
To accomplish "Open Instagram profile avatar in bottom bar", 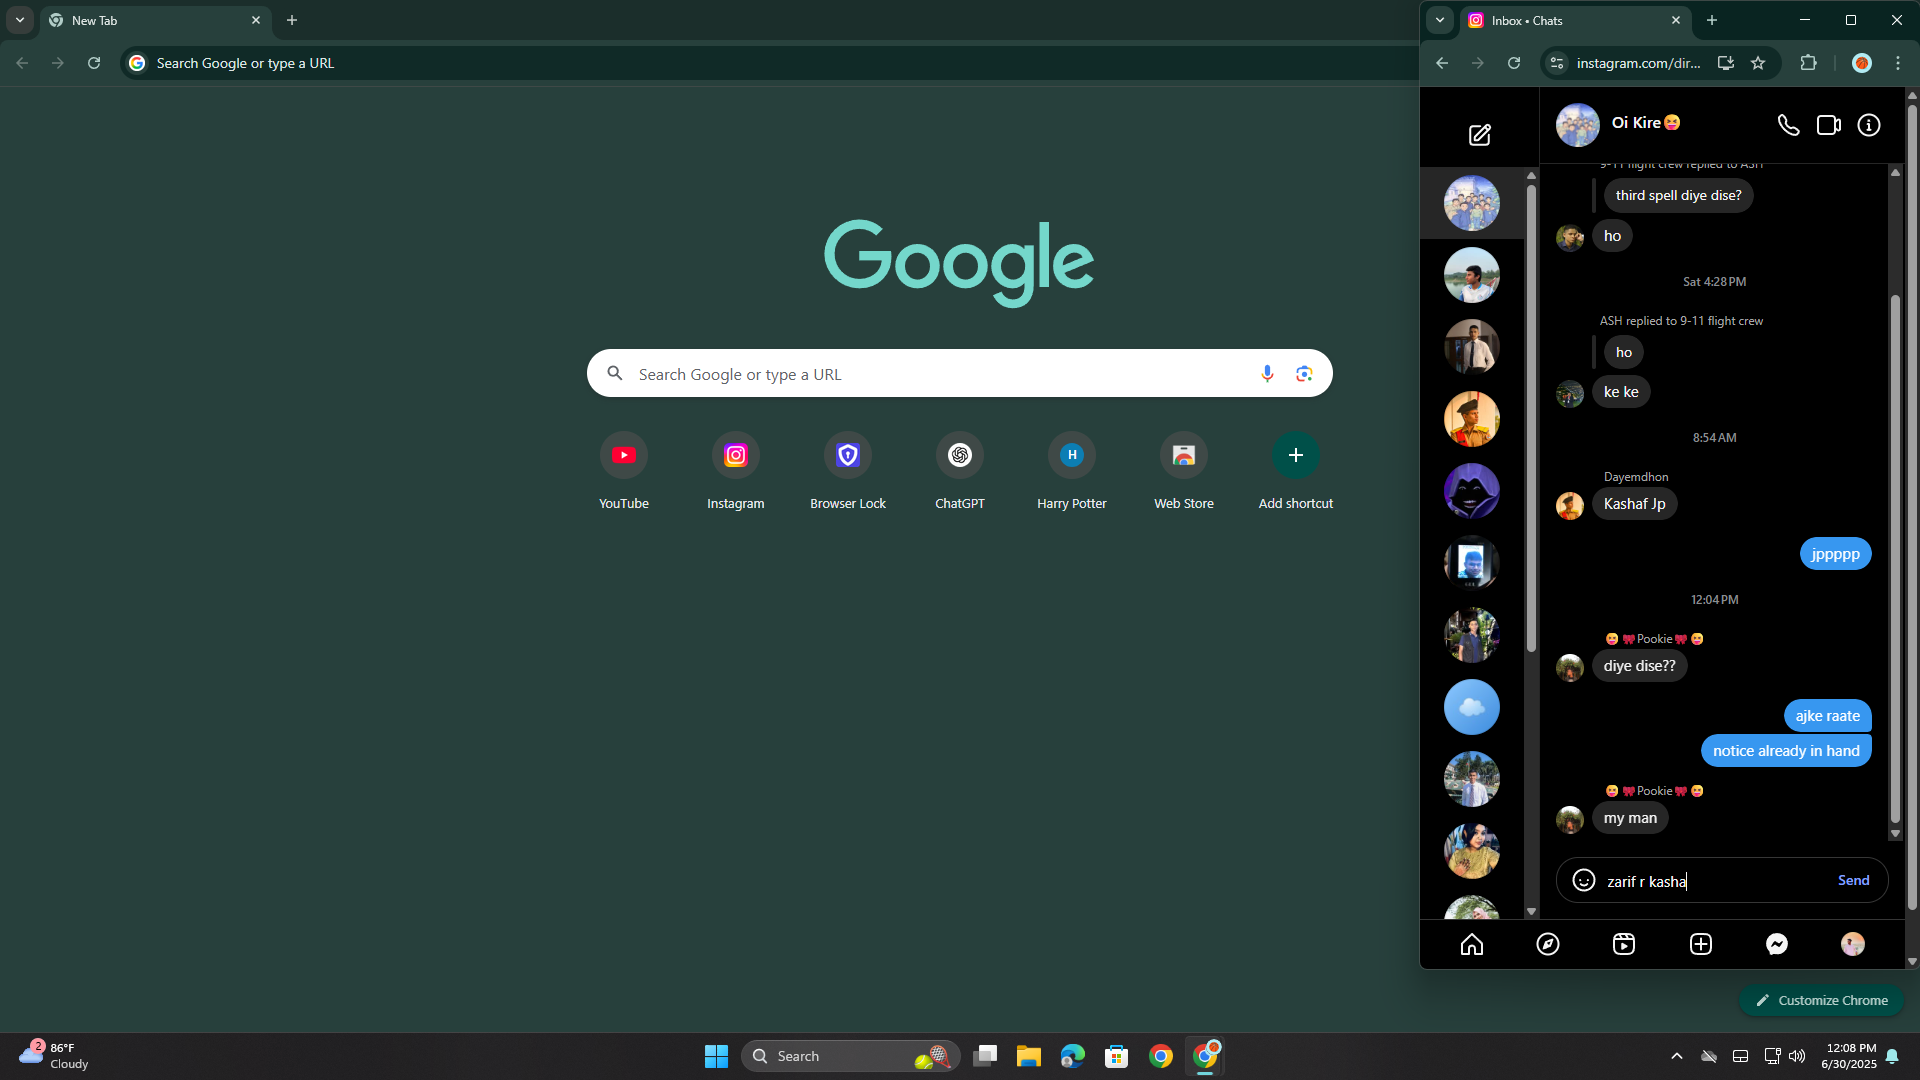I will 1853,944.
